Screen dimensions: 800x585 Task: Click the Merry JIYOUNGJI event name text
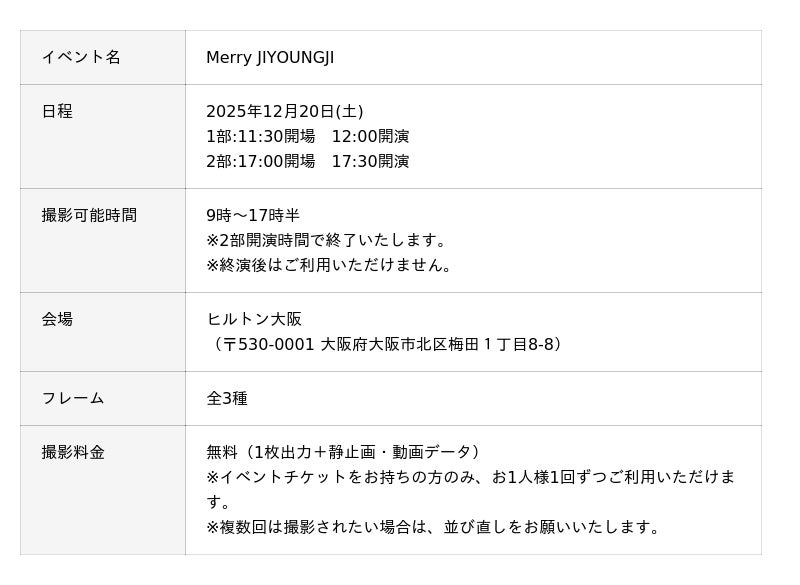click(270, 57)
